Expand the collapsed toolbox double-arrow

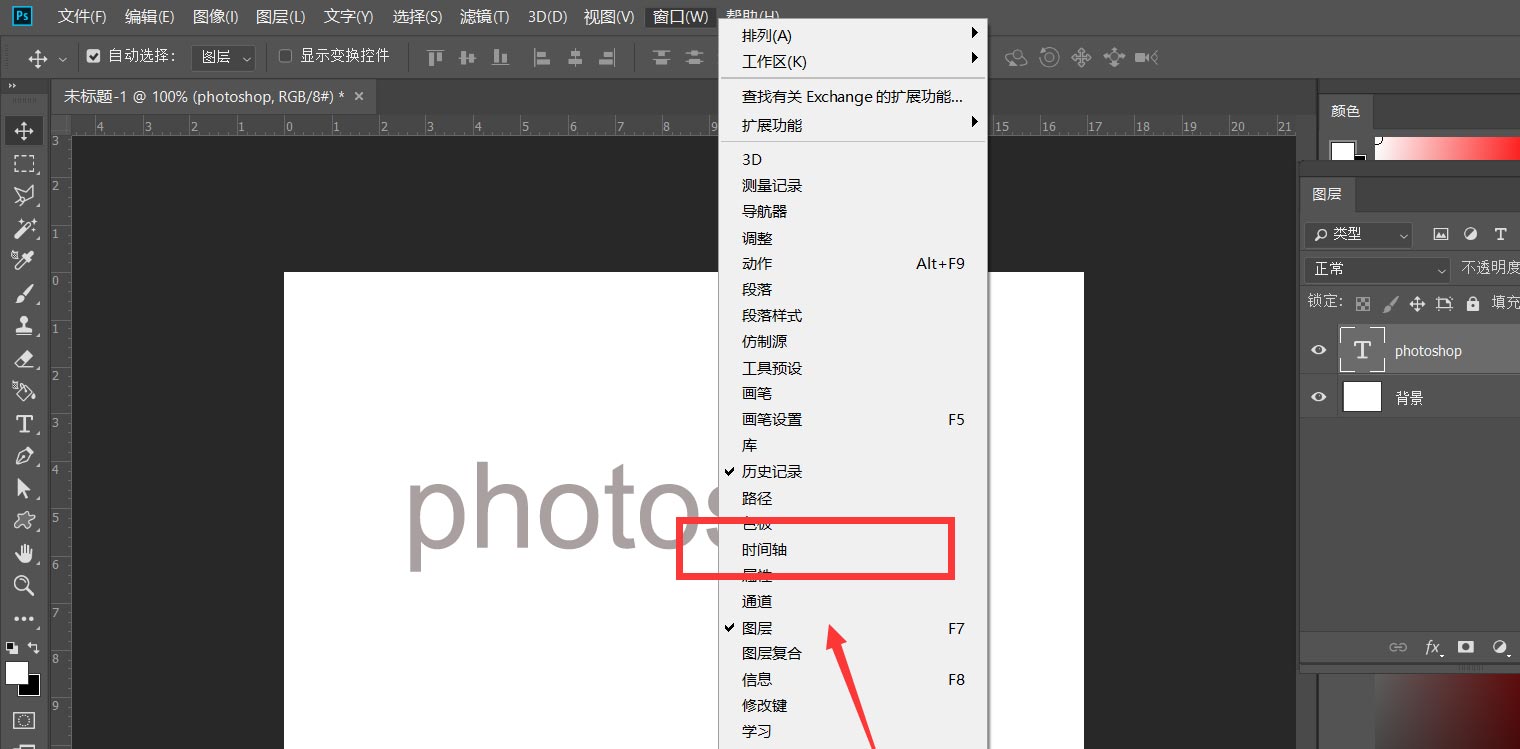click(13, 87)
